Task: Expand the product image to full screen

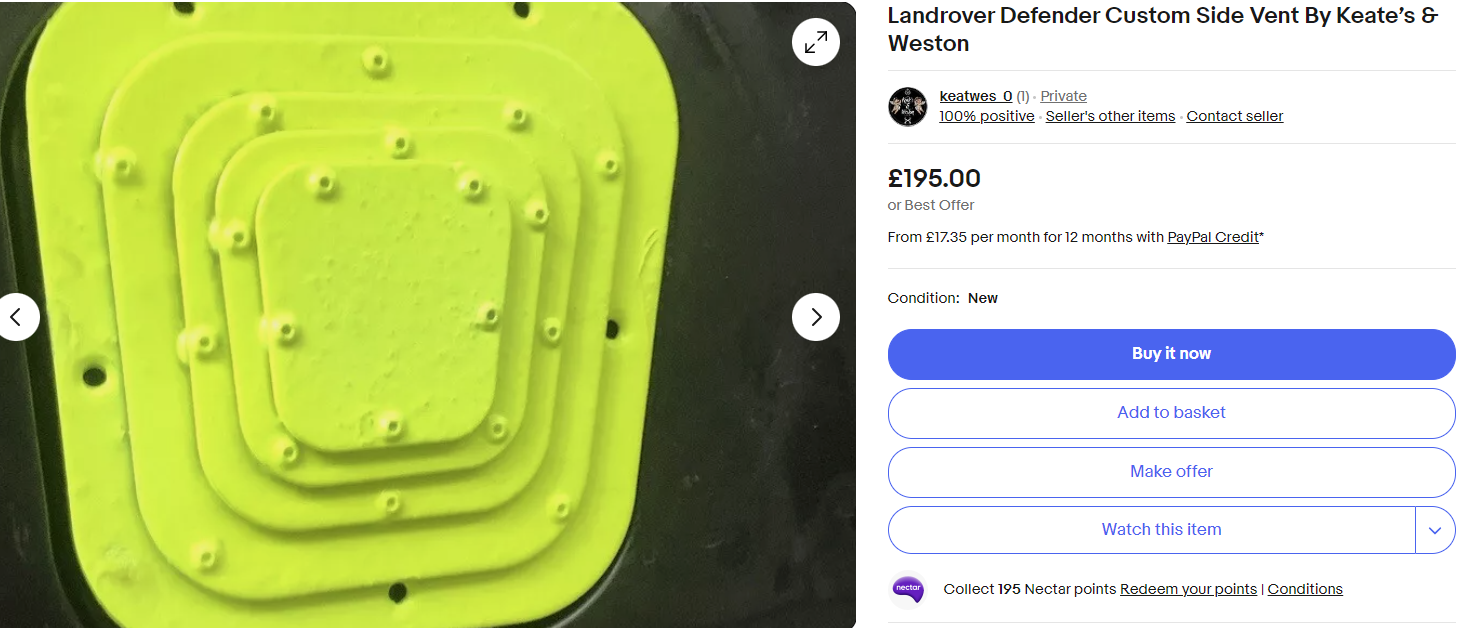Action: 816,42
